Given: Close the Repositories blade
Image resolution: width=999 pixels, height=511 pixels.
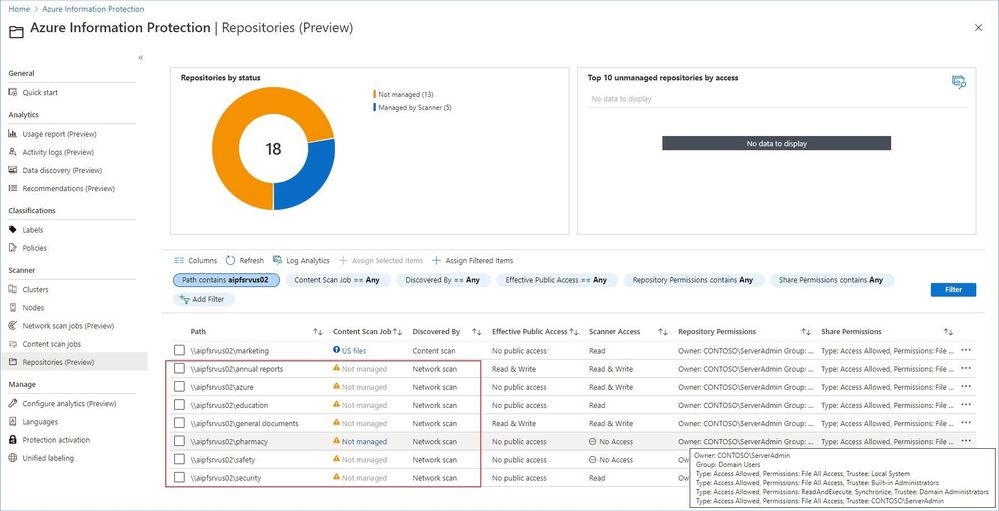Looking at the screenshot, I should click(x=979, y=27).
